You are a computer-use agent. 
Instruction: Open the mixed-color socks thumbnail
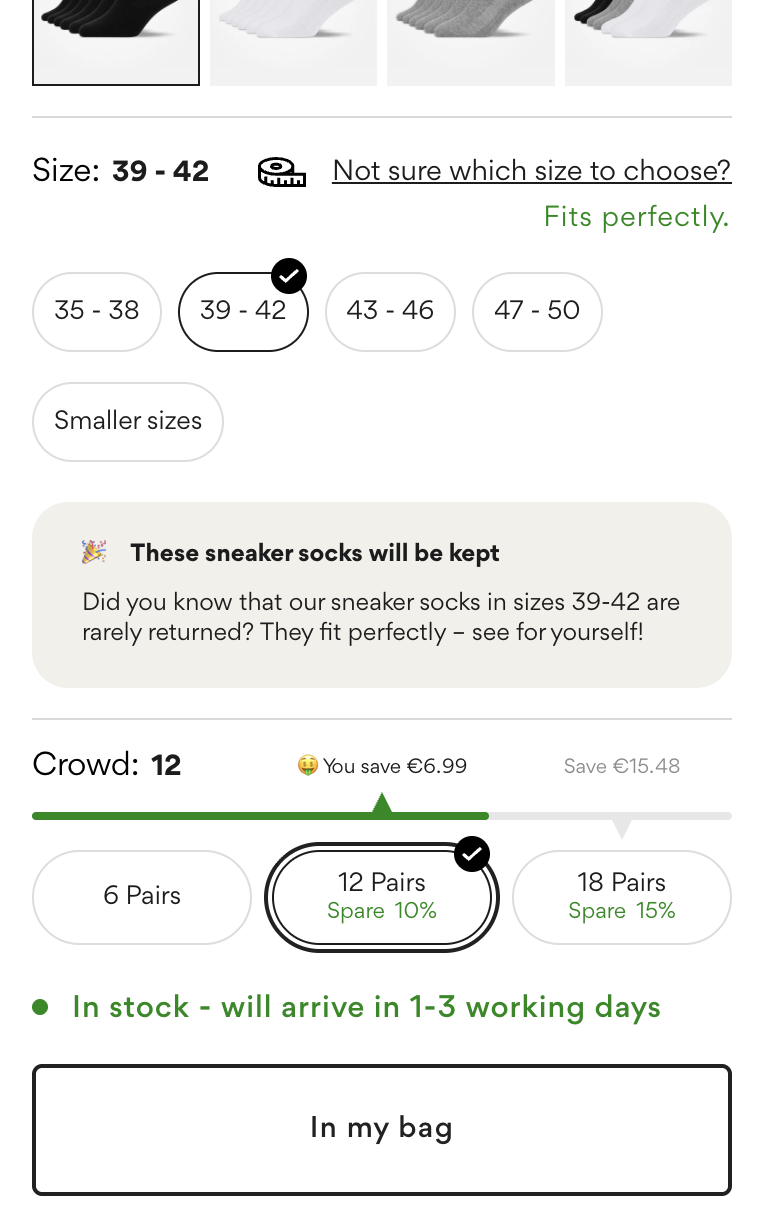tap(648, 40)
